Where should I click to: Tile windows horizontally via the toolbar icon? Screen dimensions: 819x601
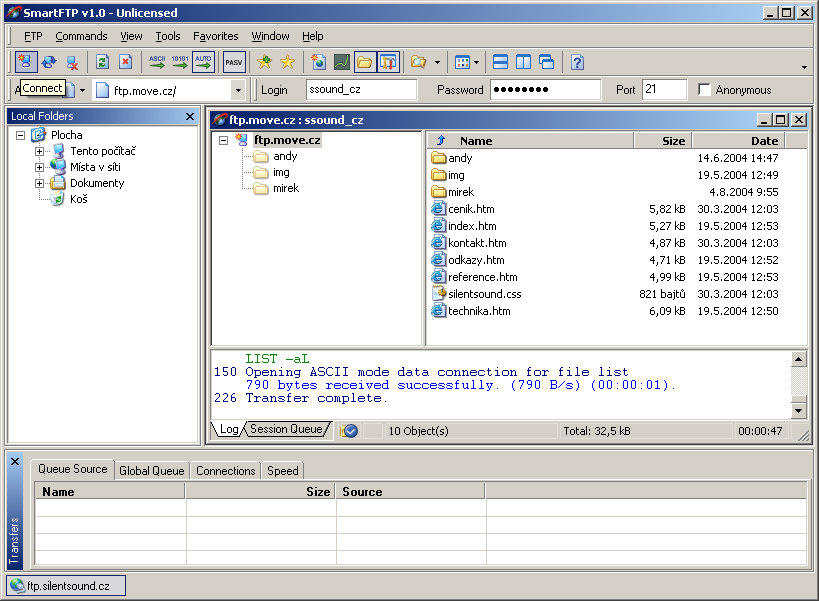[500, 62]
